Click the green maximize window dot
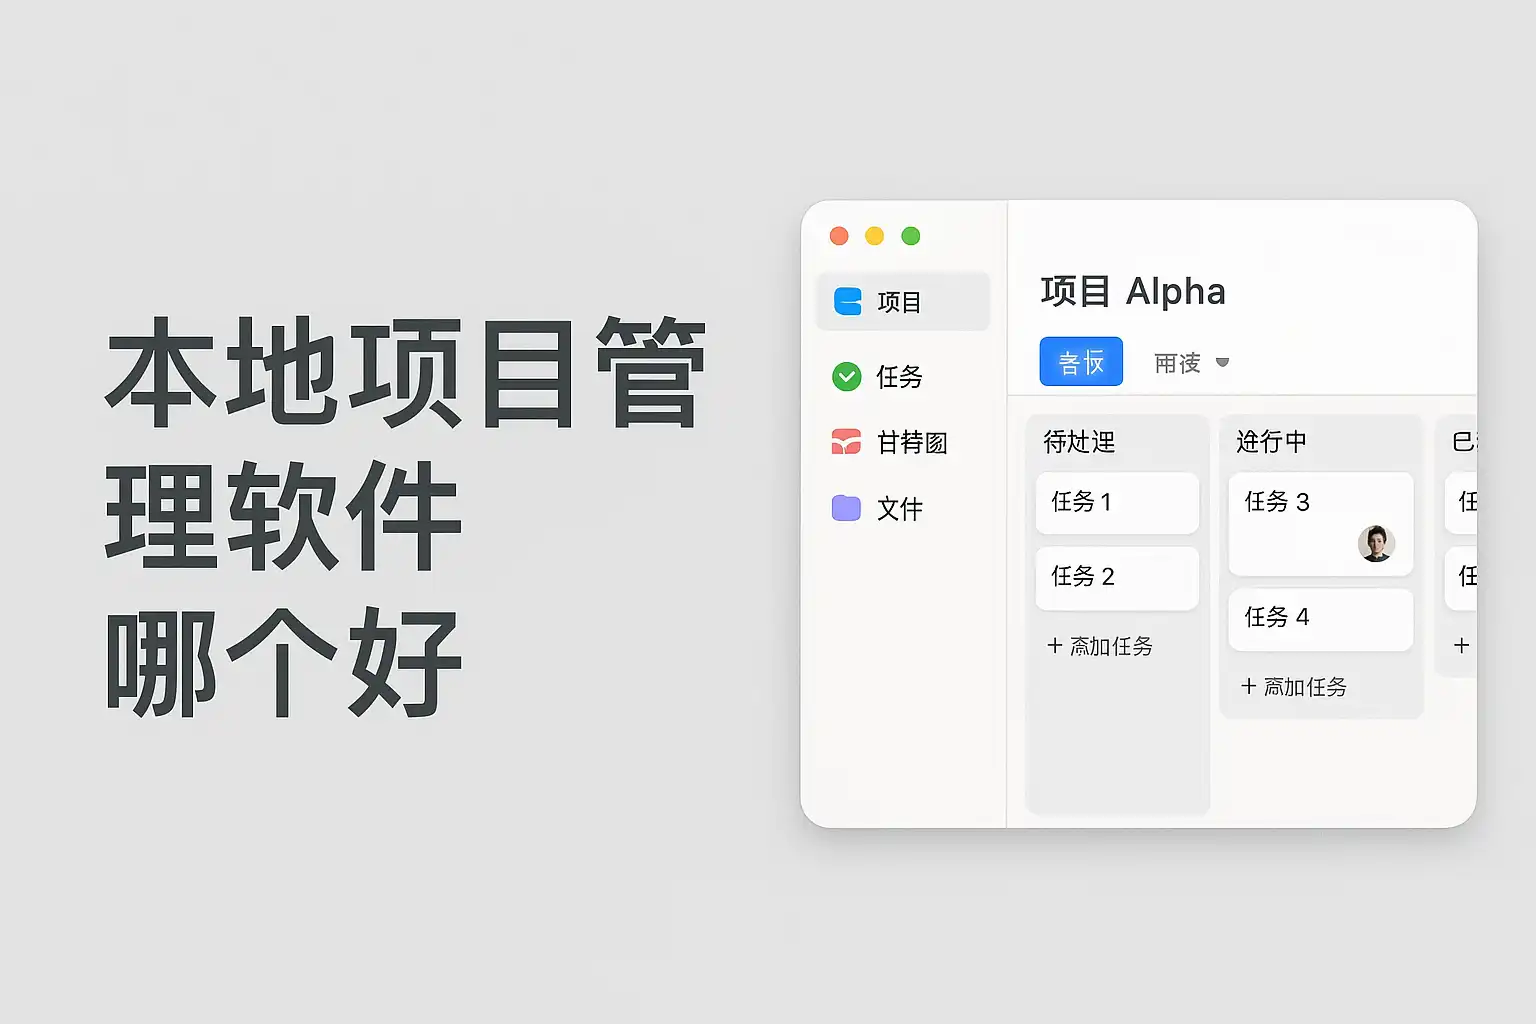 pos(910,236)
